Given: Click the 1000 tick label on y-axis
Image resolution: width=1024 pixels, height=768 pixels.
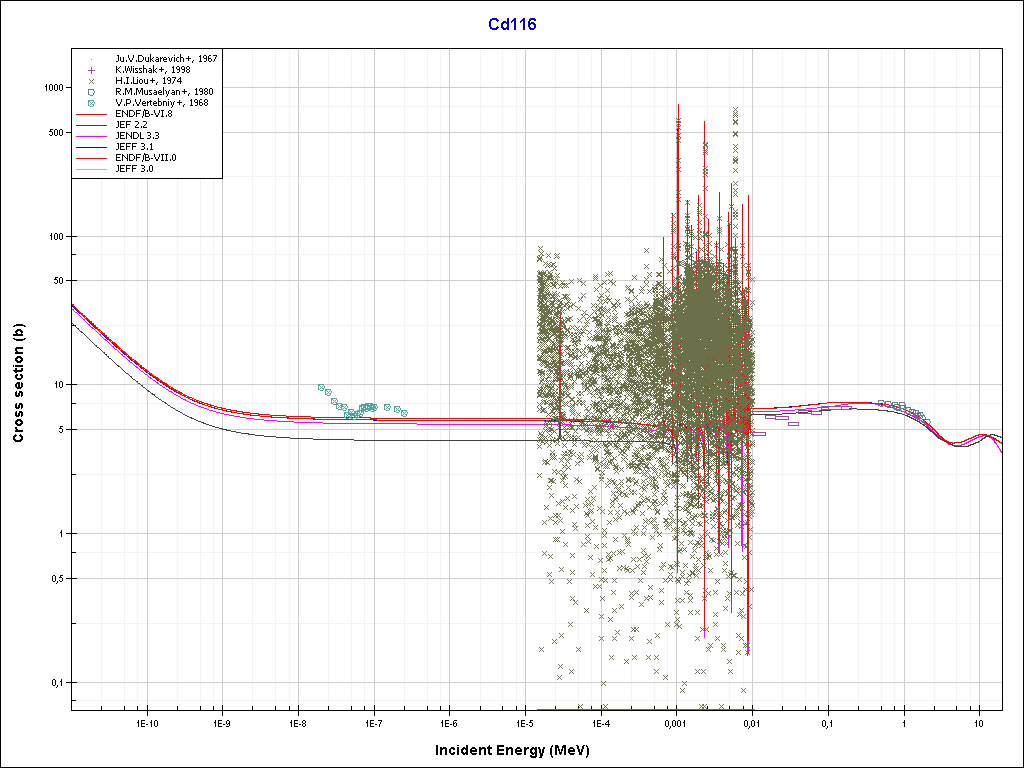Looking at the screenshot, I should (53, 88).
